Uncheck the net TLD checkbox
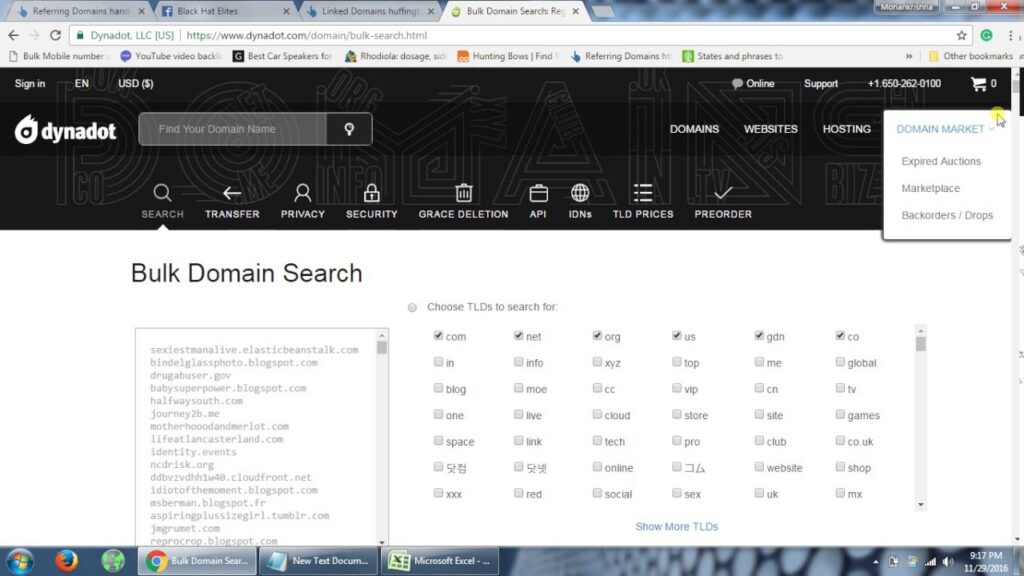 [x=519, y=336]
